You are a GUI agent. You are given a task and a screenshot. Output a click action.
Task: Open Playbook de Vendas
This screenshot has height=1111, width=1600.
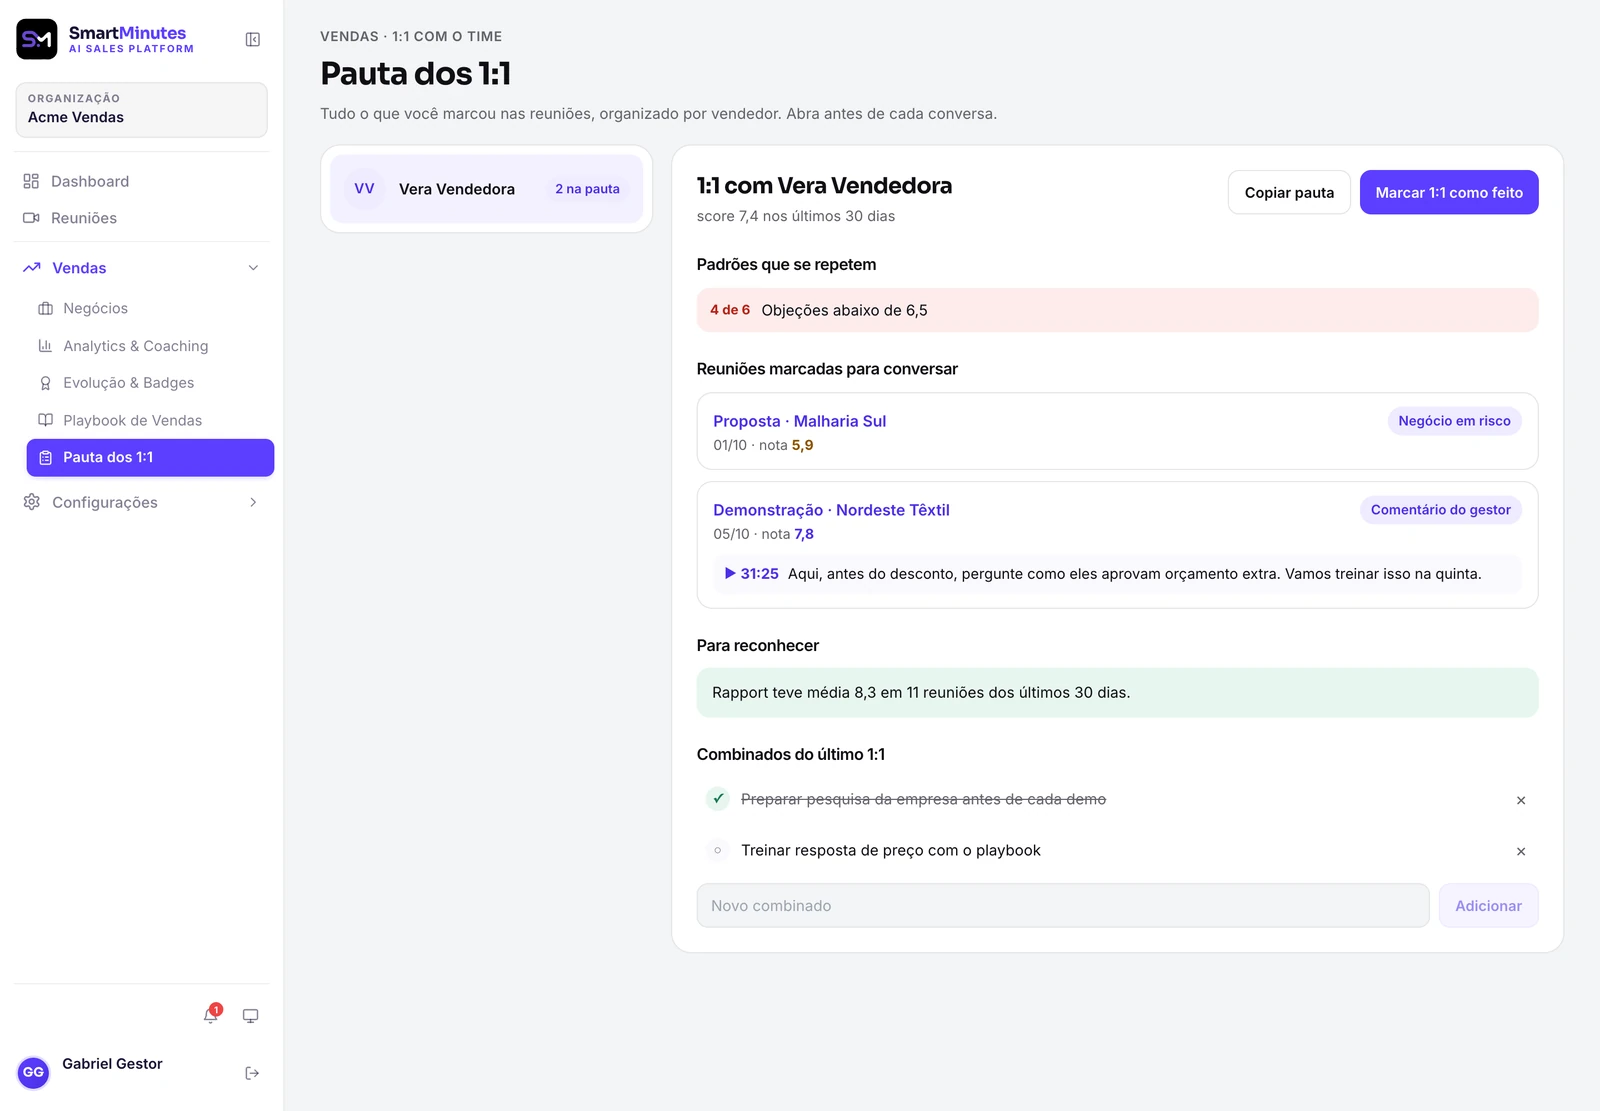[x=150, y=420]
